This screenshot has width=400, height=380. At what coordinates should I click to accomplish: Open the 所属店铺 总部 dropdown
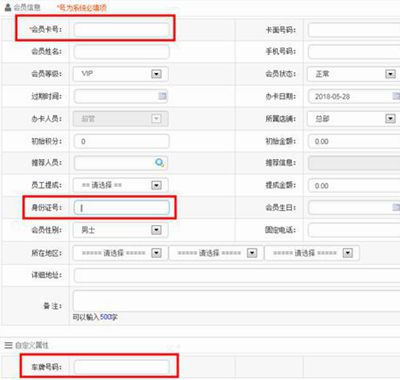(354, 118)
